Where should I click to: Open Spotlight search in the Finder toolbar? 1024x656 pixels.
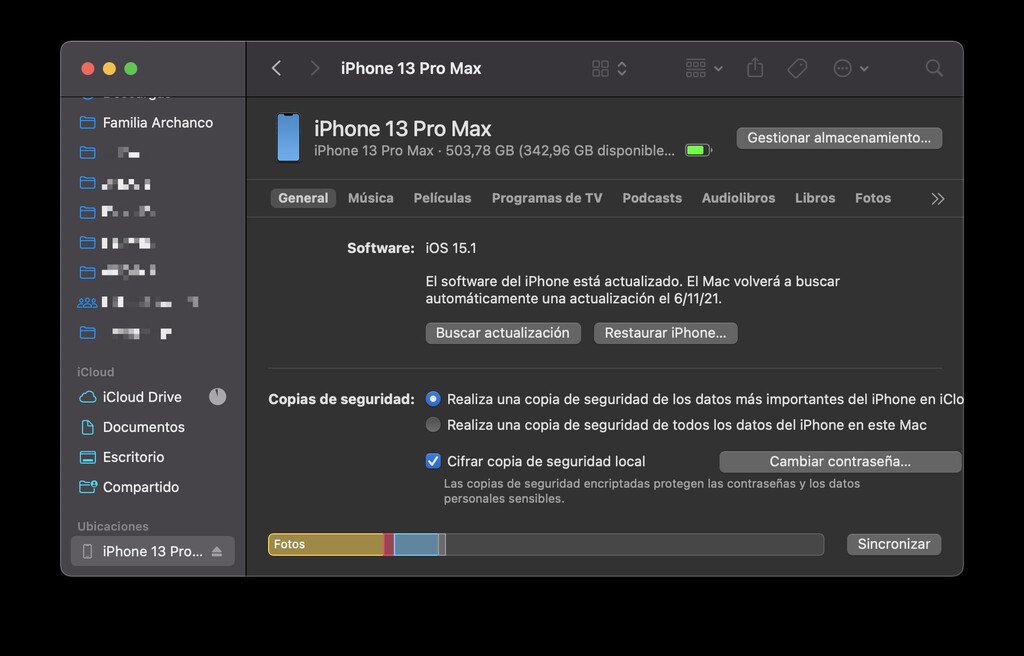[933, 68]
